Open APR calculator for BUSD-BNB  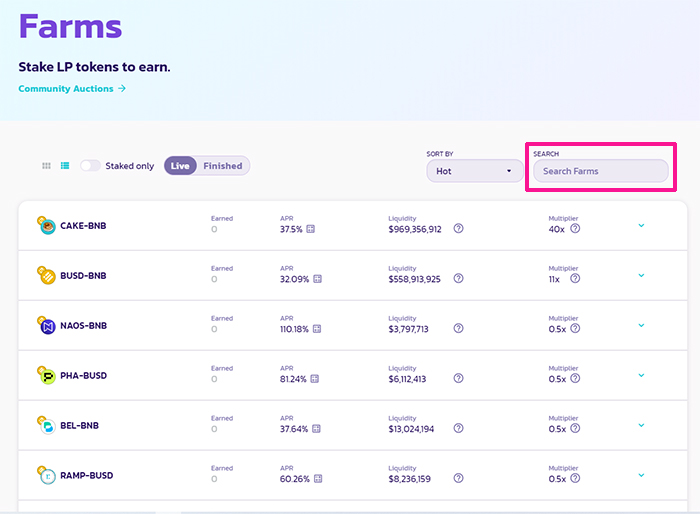pos(317,279)
